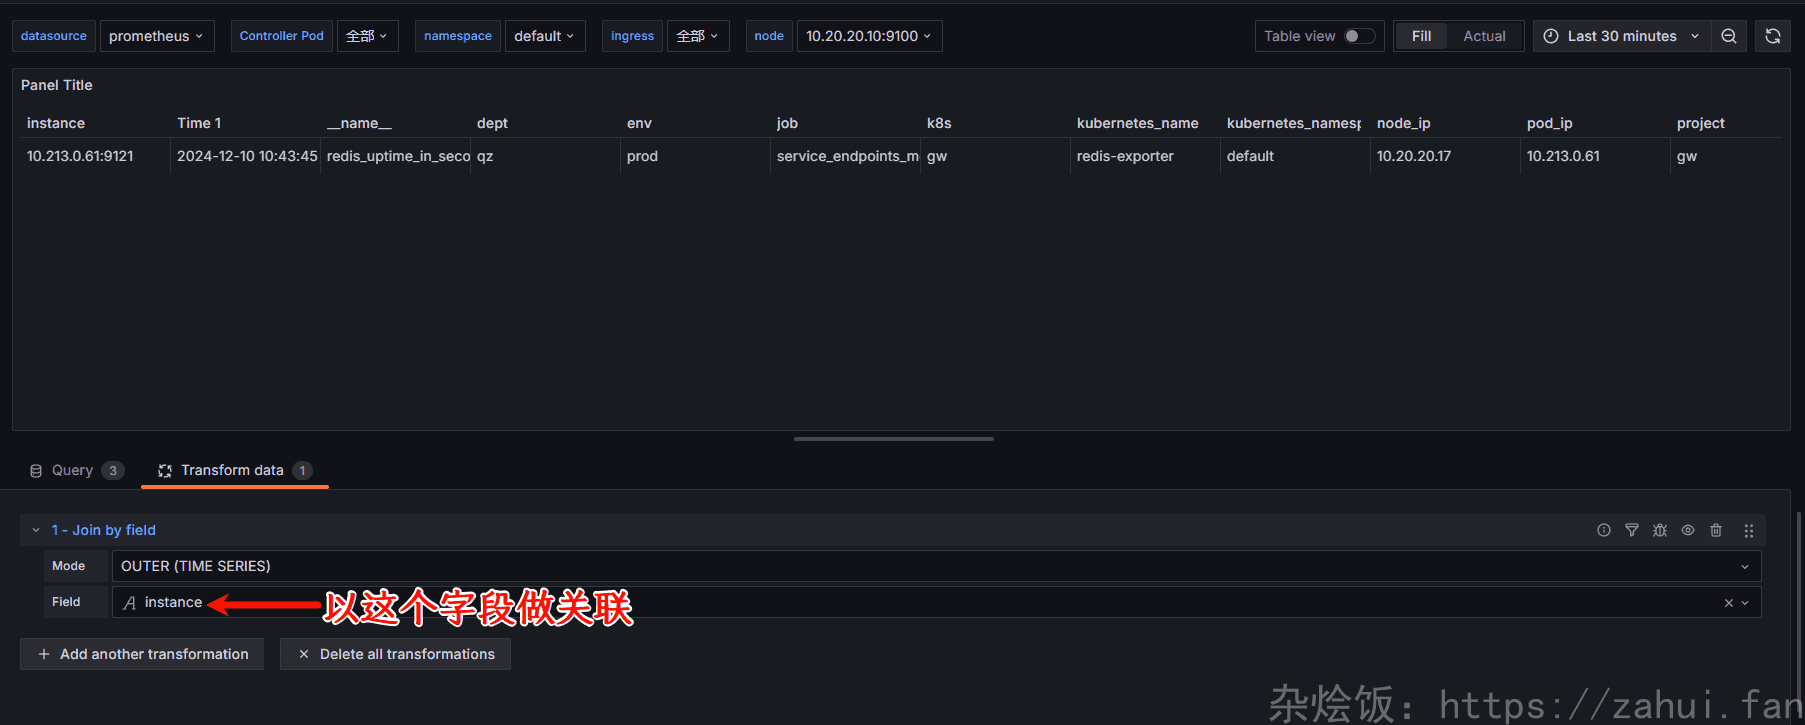The width and height of the screenshot is (1805, 725).
Task: Toggle the Table view switch
Action: click(1358, 36)
